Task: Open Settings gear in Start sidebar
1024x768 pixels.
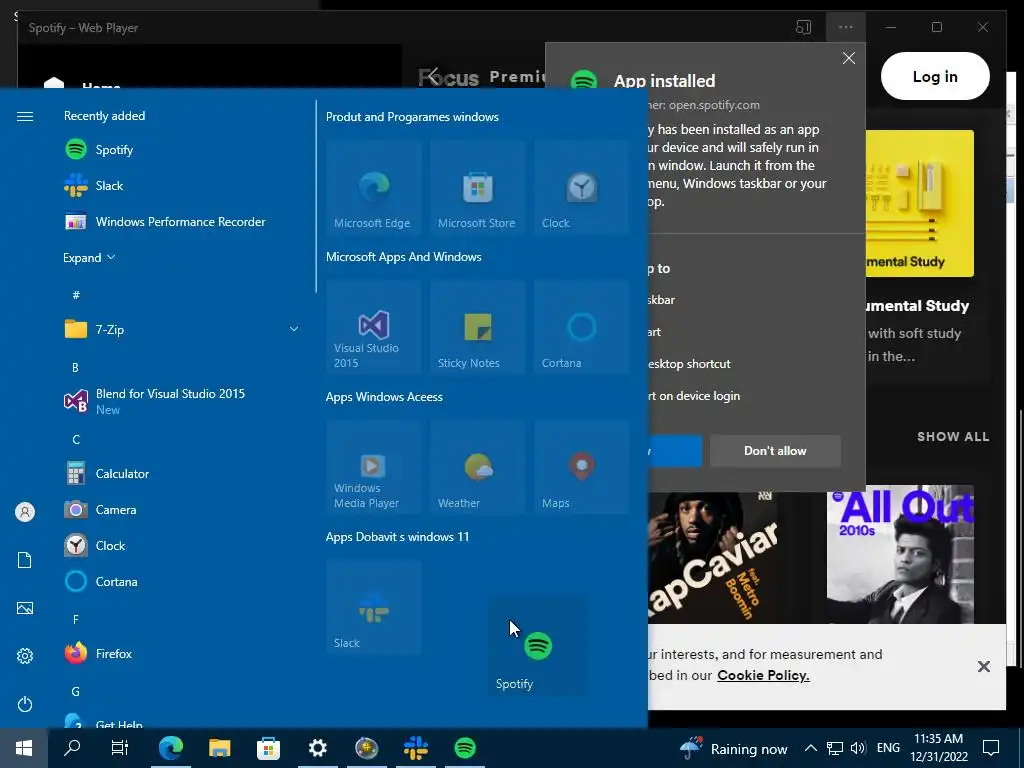Action: [x=25, y=656]
